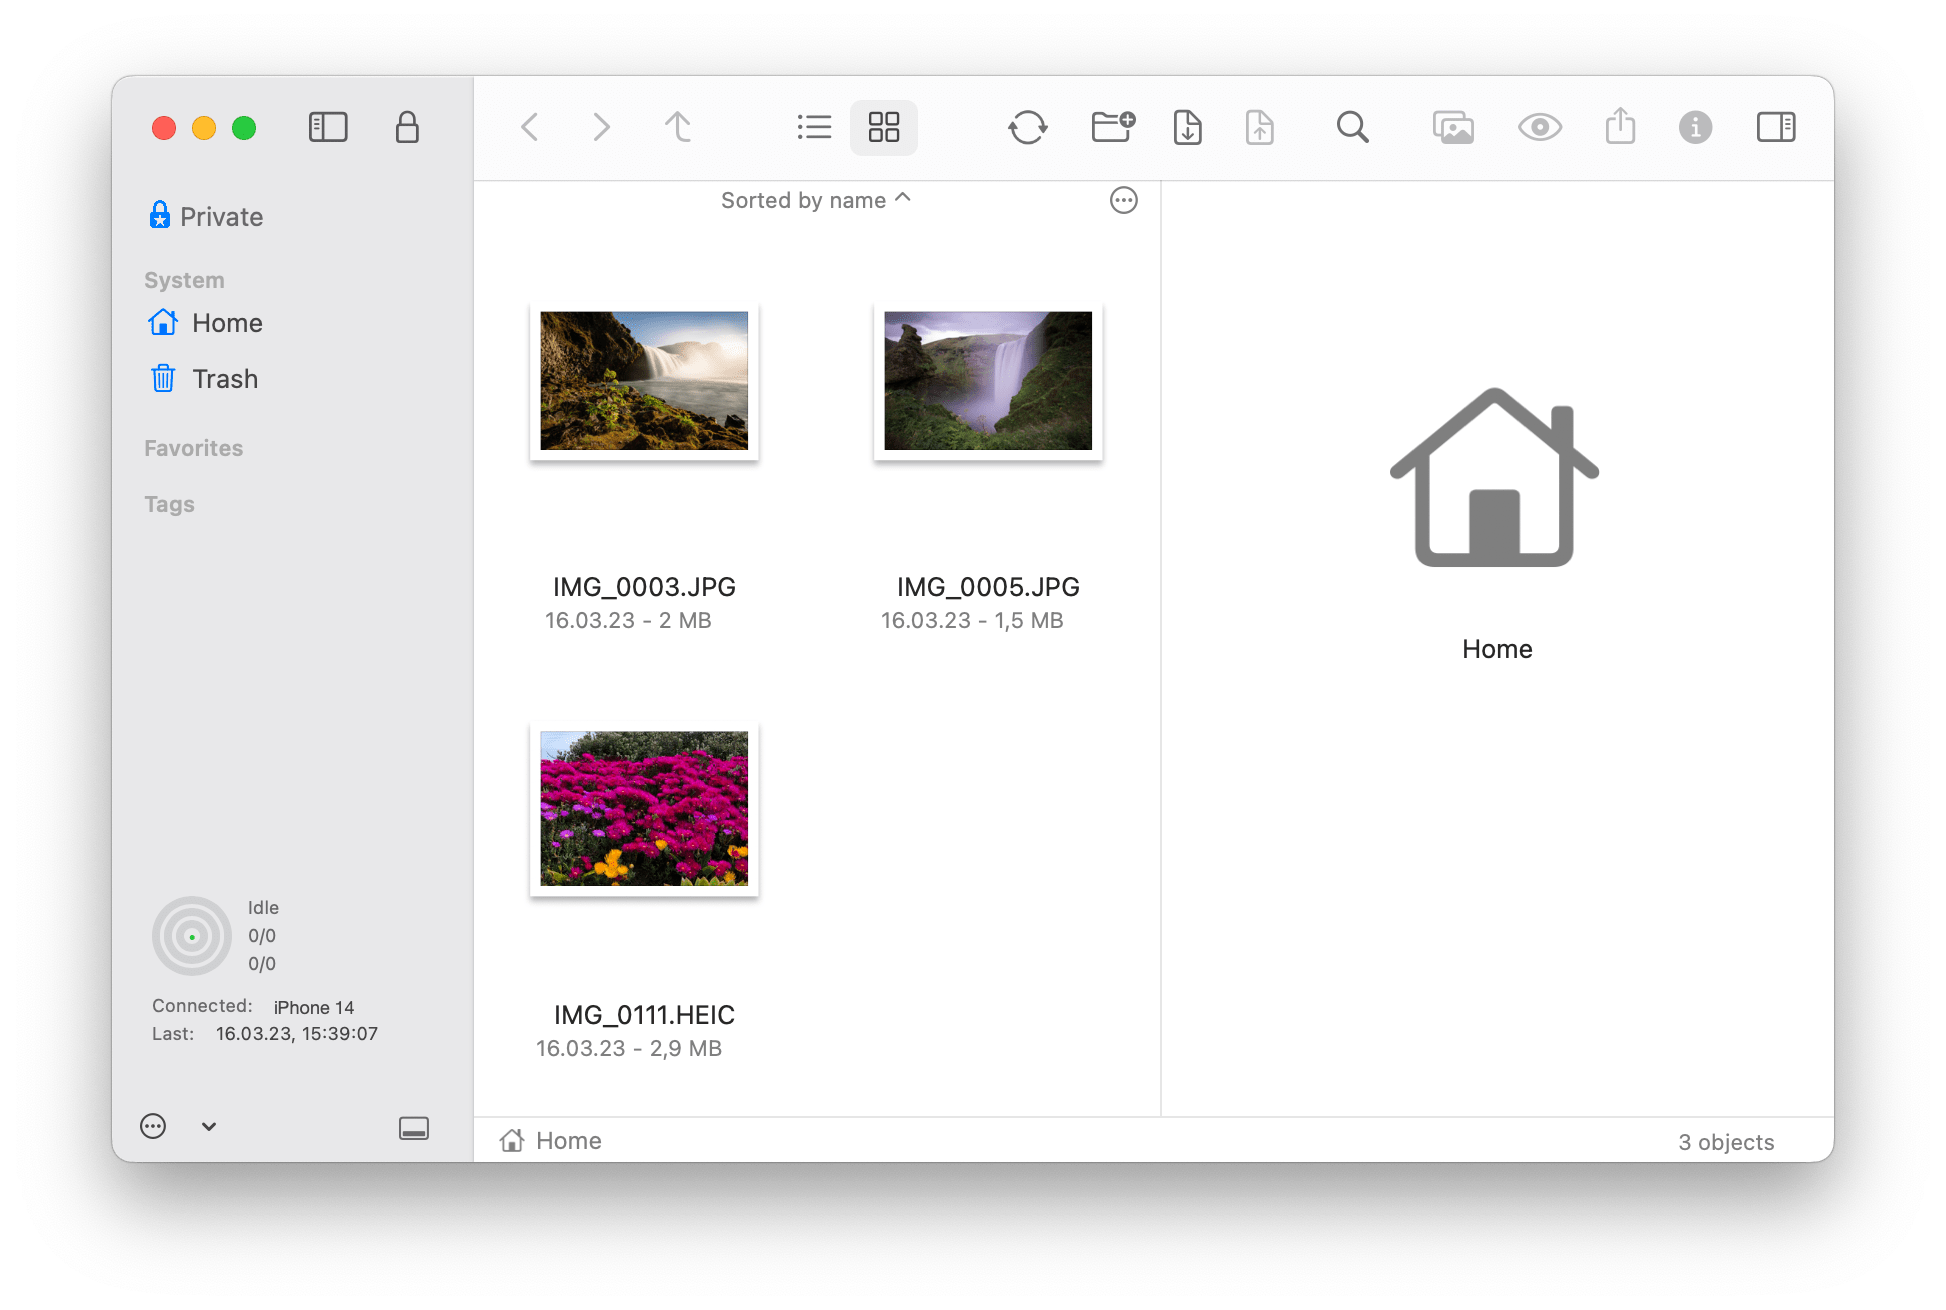Screen dimensions: 1946x1310
Task: Show file info using the info icon
Action: pos(1695,127)
